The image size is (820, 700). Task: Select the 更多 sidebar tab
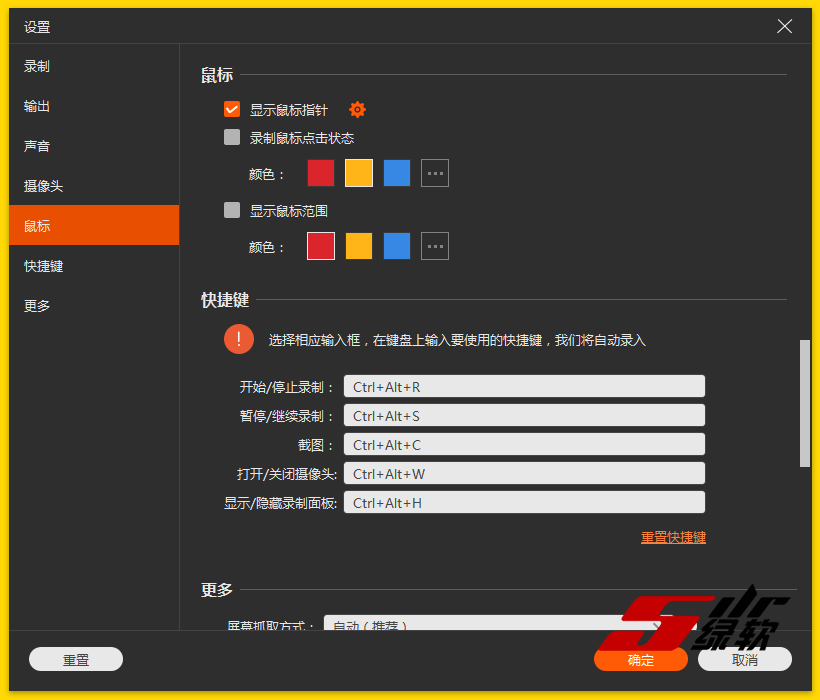coord(37,306)
